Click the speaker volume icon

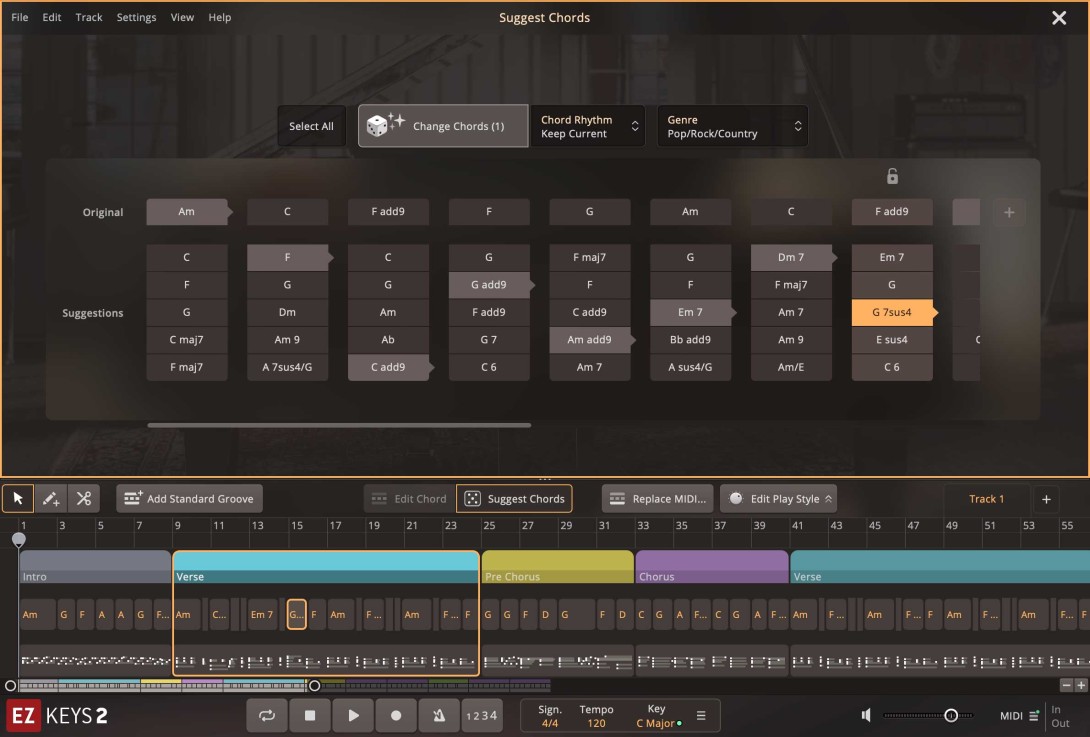[x=866, y=715]
